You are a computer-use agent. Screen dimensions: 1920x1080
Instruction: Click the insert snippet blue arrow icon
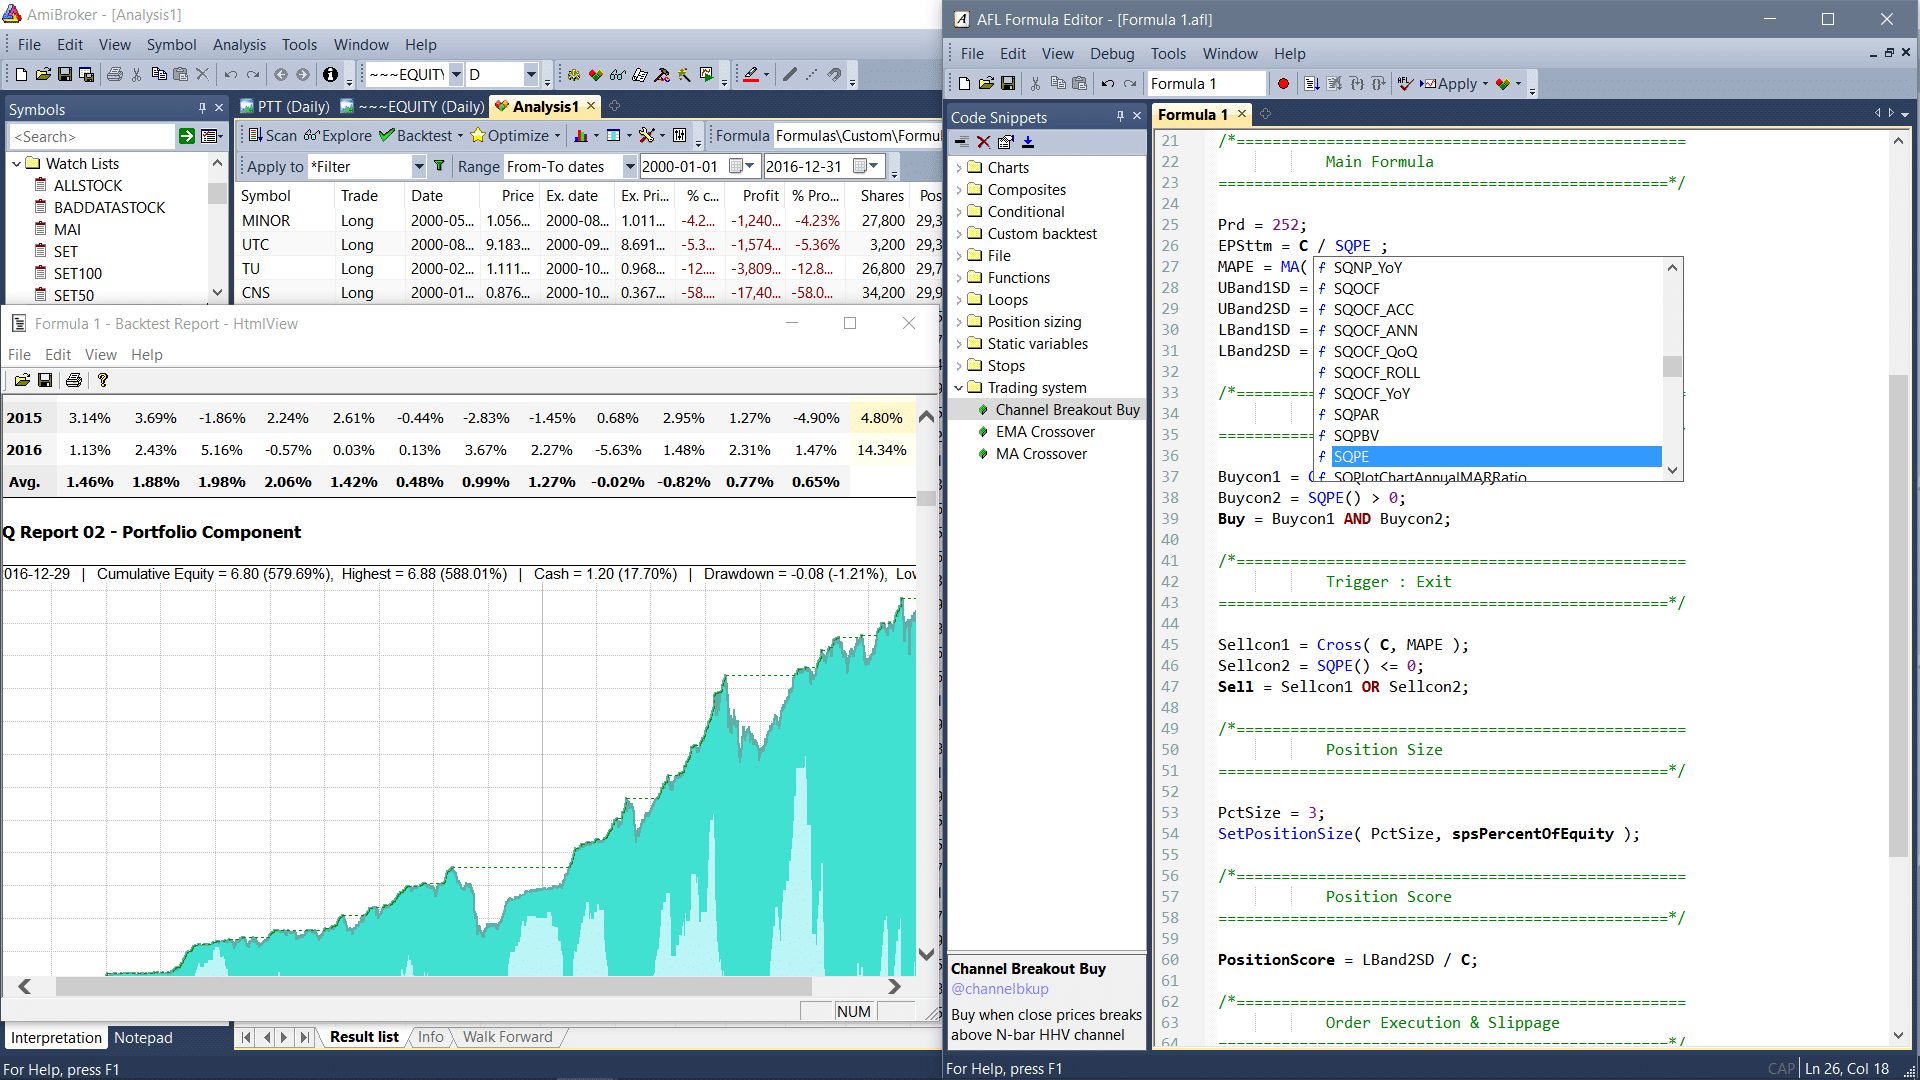(1028, 142)
